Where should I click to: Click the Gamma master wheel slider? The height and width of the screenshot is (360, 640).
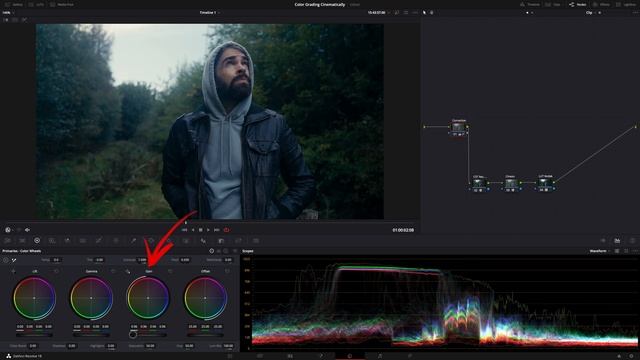(91, 335)
